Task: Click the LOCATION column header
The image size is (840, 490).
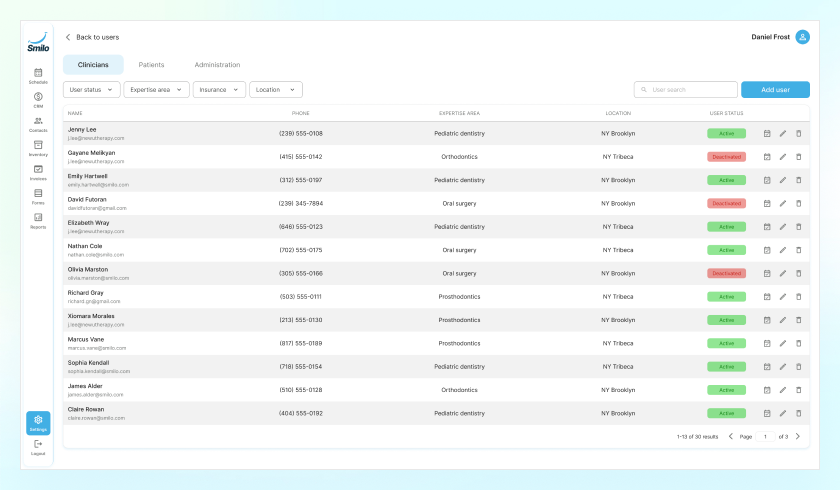Action: coord(618,113)
